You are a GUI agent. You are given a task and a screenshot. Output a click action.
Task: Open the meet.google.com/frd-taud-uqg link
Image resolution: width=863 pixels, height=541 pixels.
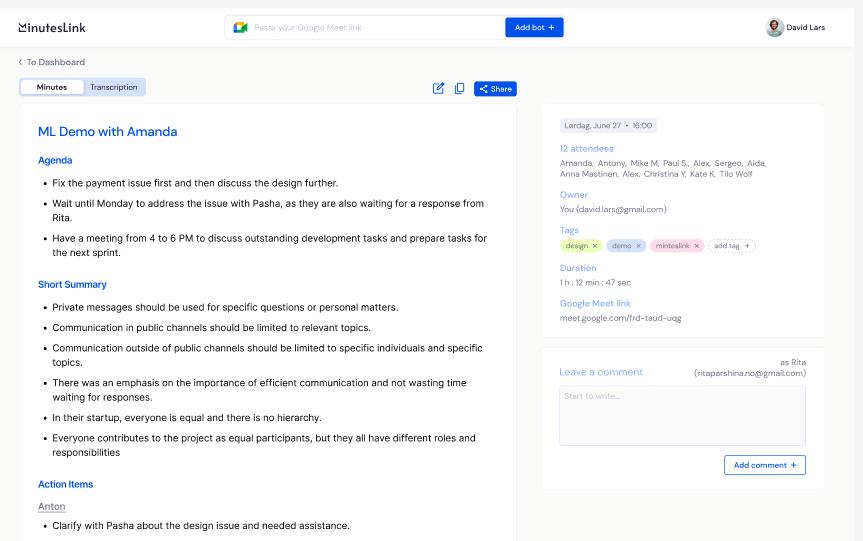pyautogui.click(x=620, y=318)
